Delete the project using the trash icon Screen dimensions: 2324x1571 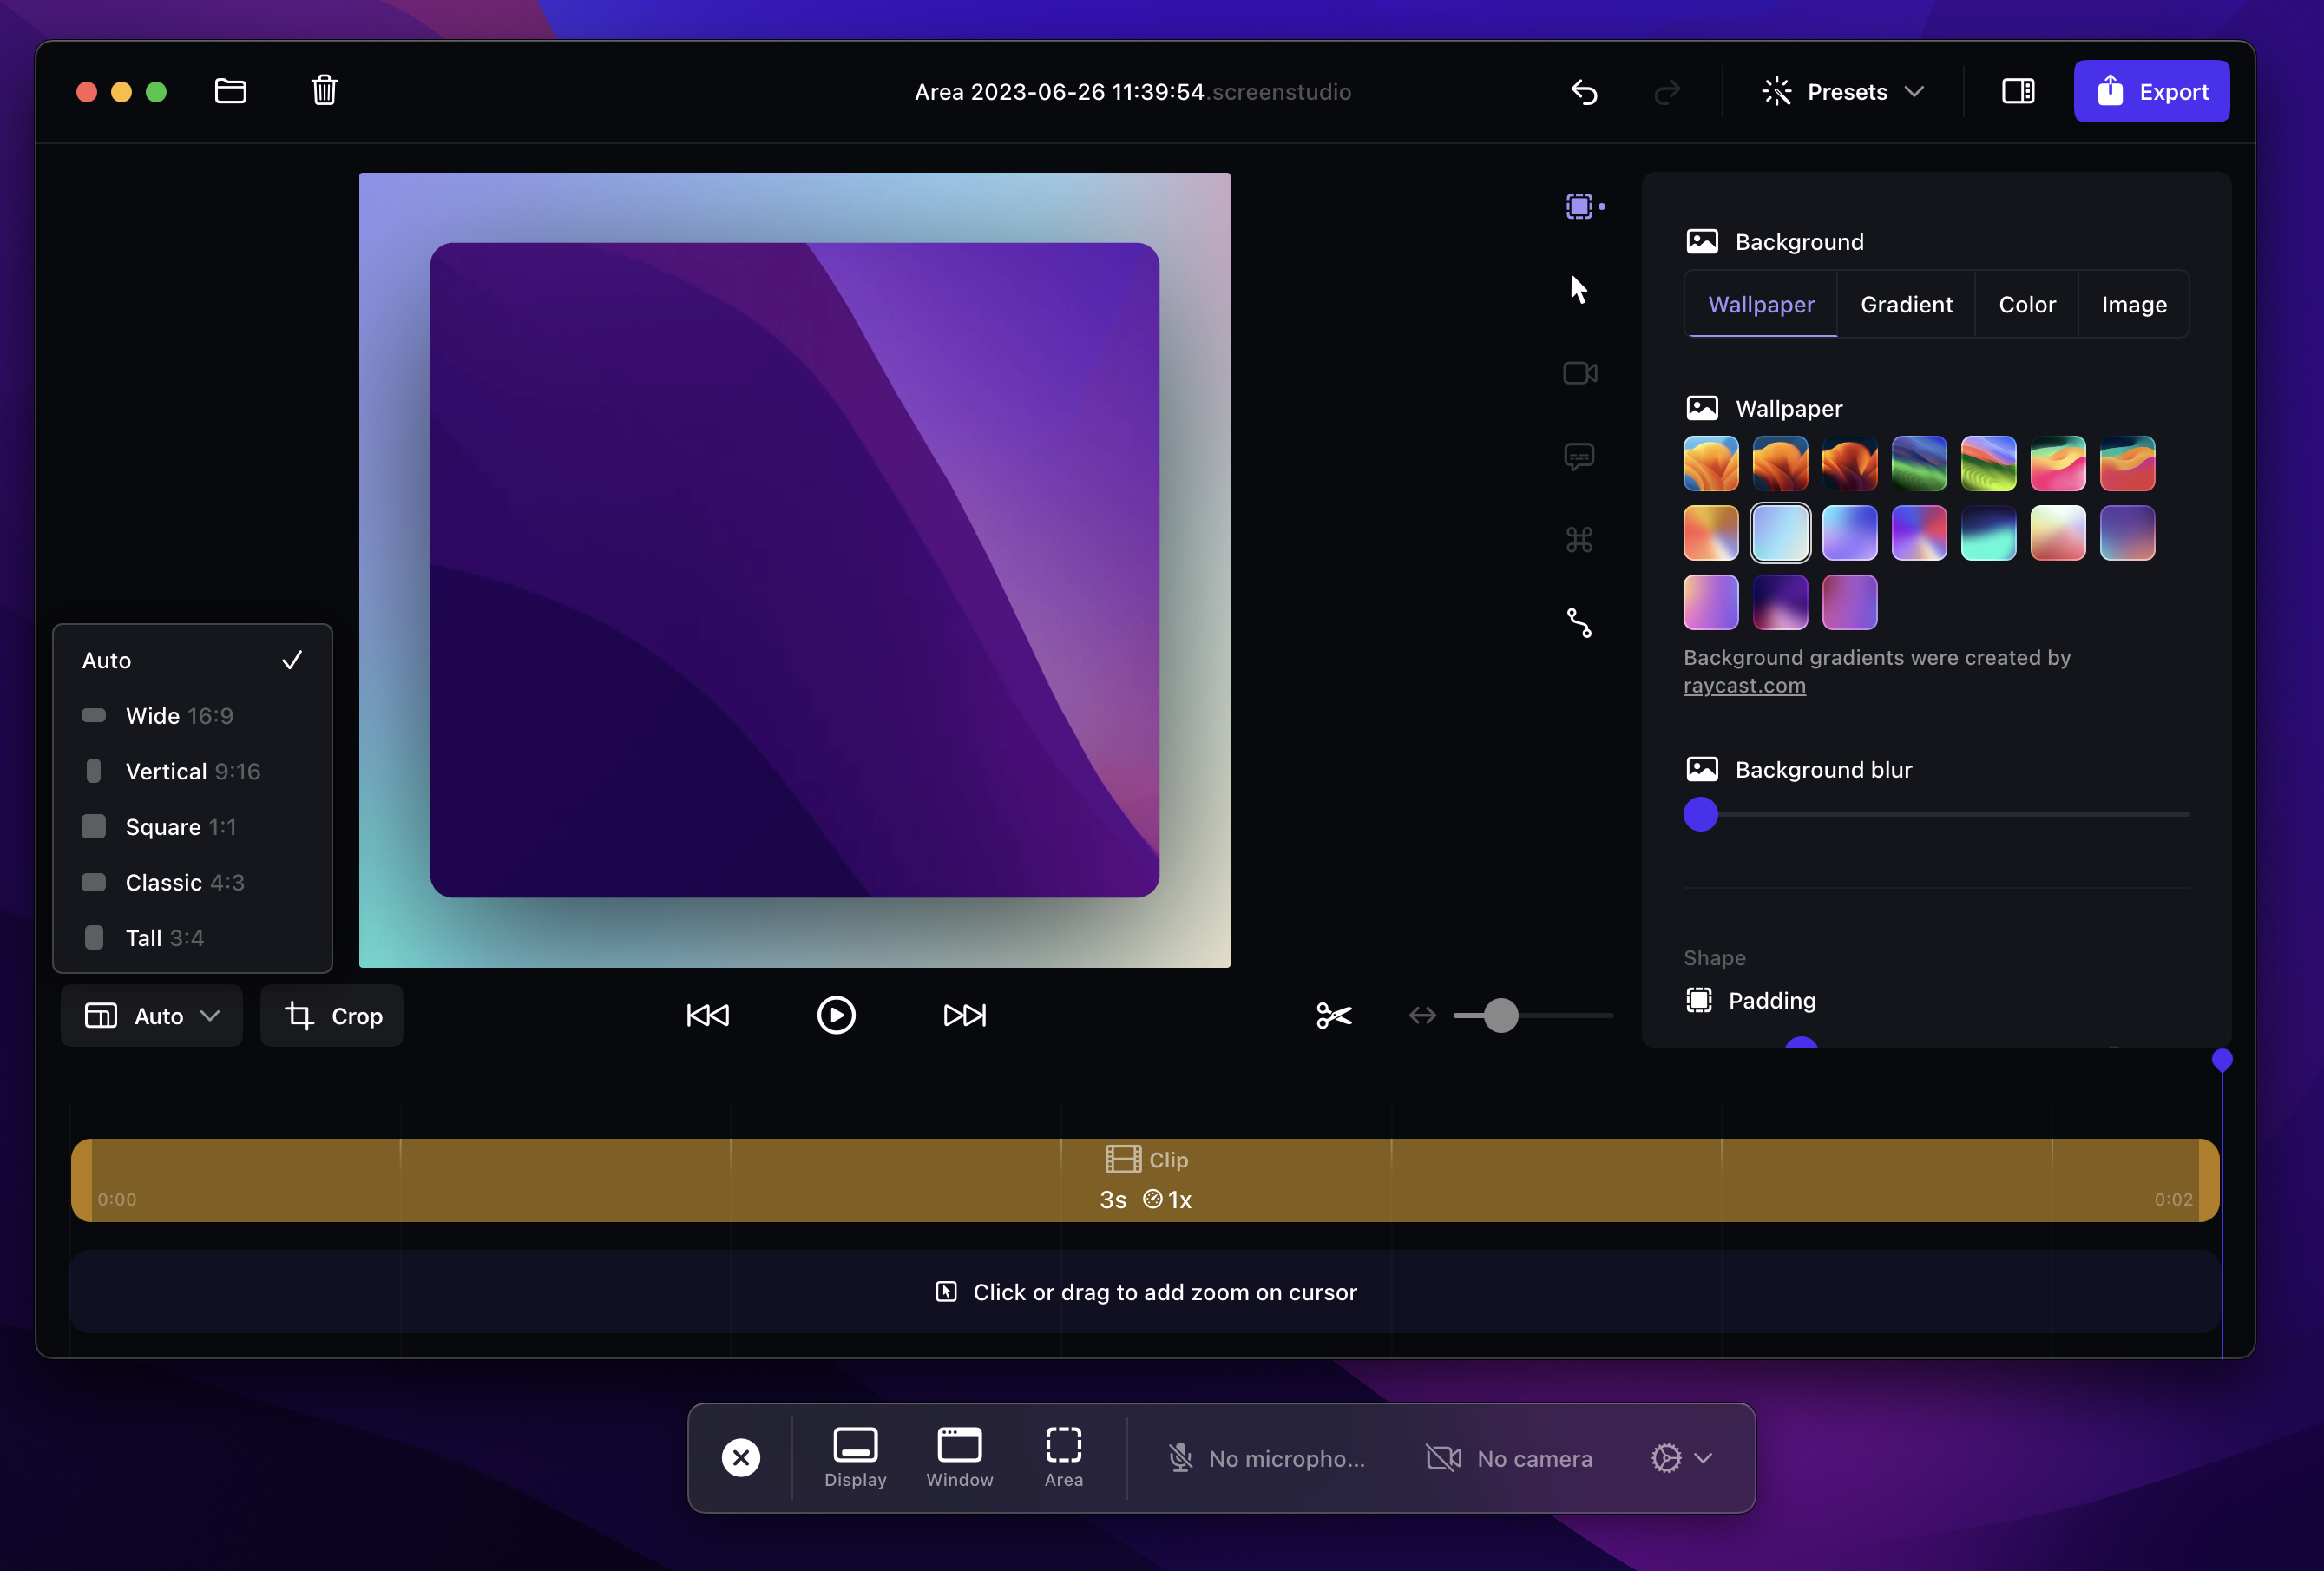pos(324,90)
